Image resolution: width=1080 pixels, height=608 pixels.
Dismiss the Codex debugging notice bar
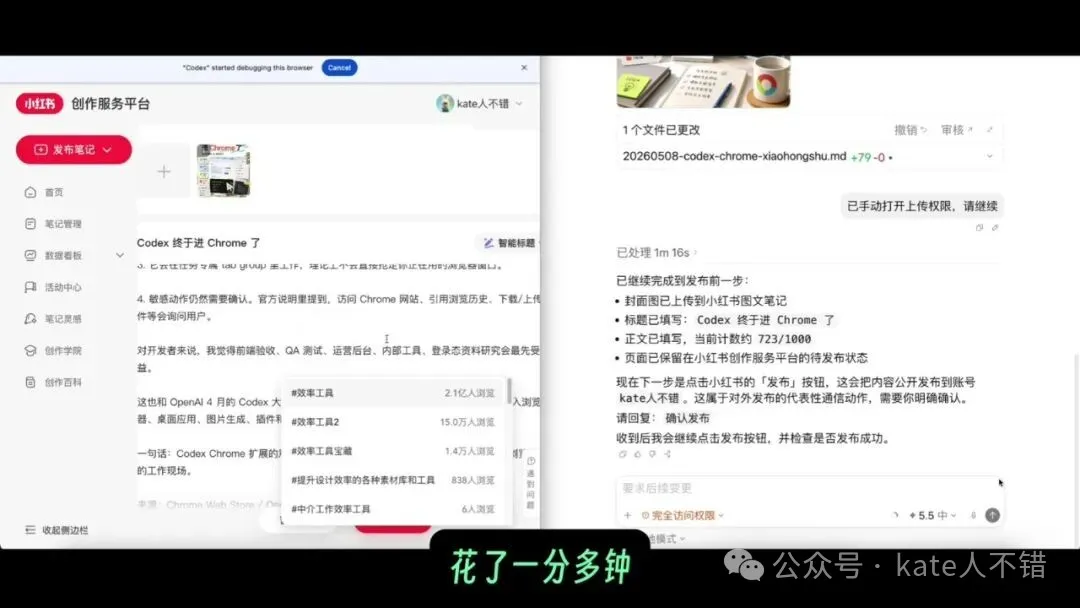524,67
